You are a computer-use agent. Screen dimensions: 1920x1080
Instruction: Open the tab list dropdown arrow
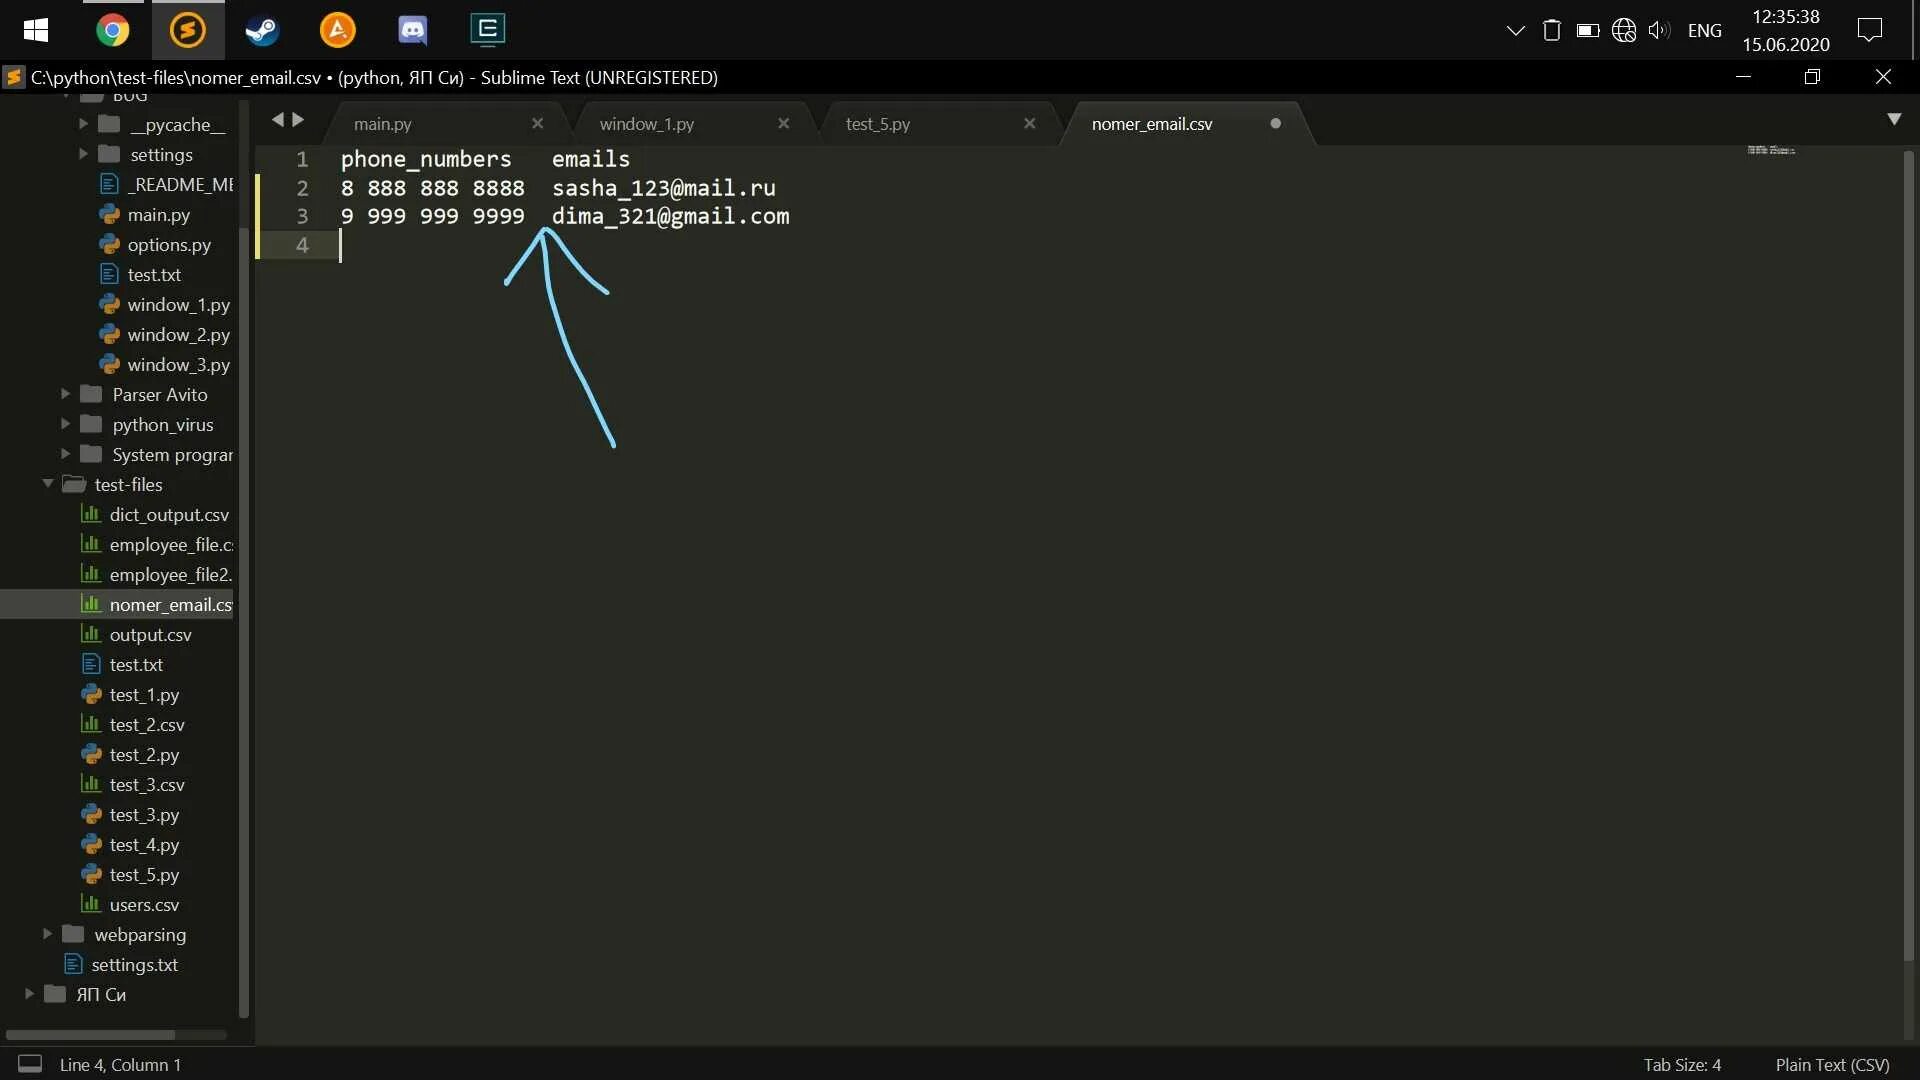[x=1894, y=120]
